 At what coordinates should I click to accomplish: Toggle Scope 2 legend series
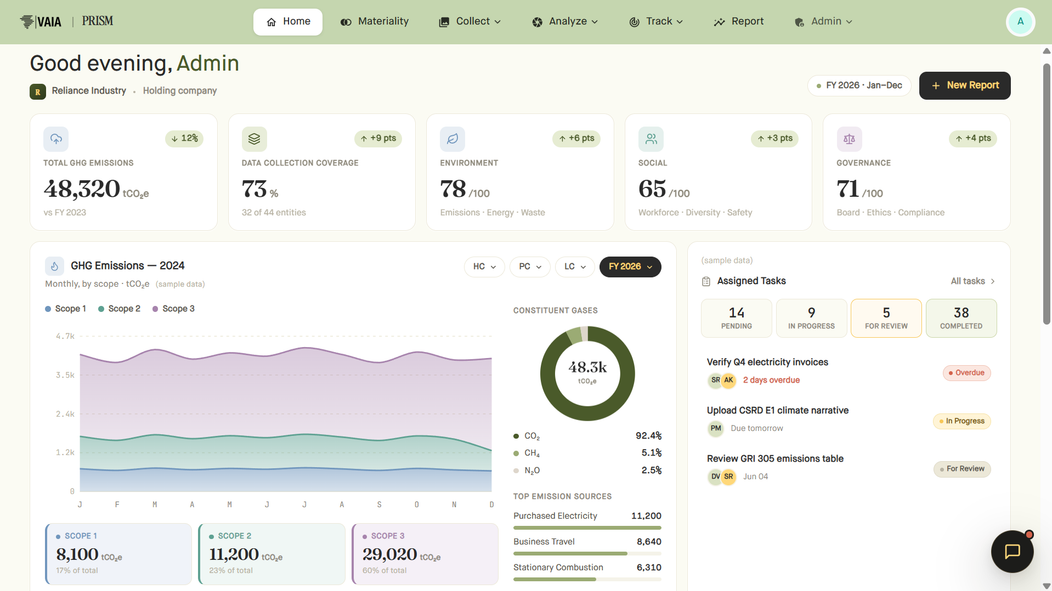pyautogui.click(x=119, y=309)
